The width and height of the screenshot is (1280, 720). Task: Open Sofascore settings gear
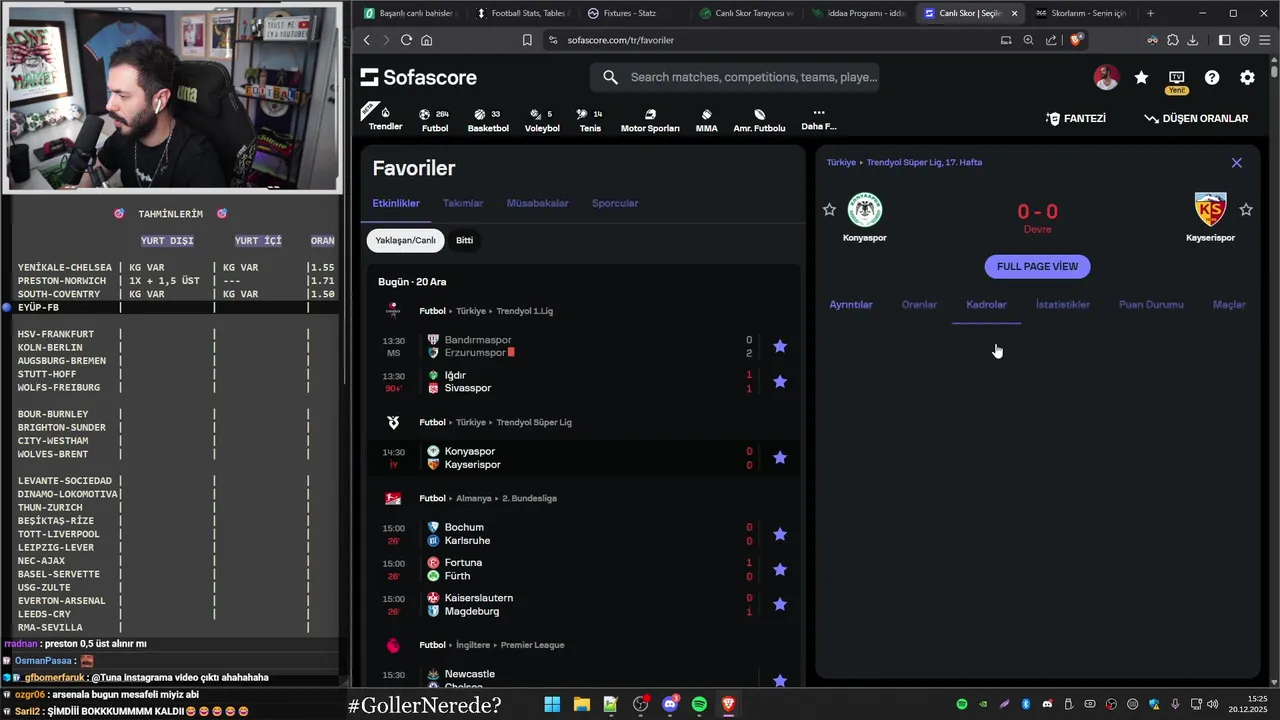1247,77
